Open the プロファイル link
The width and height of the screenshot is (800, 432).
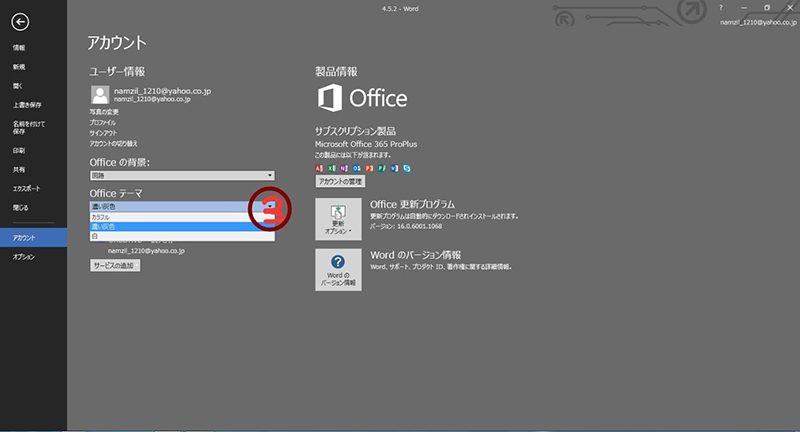pyautogui.click(x=103, y=122)
